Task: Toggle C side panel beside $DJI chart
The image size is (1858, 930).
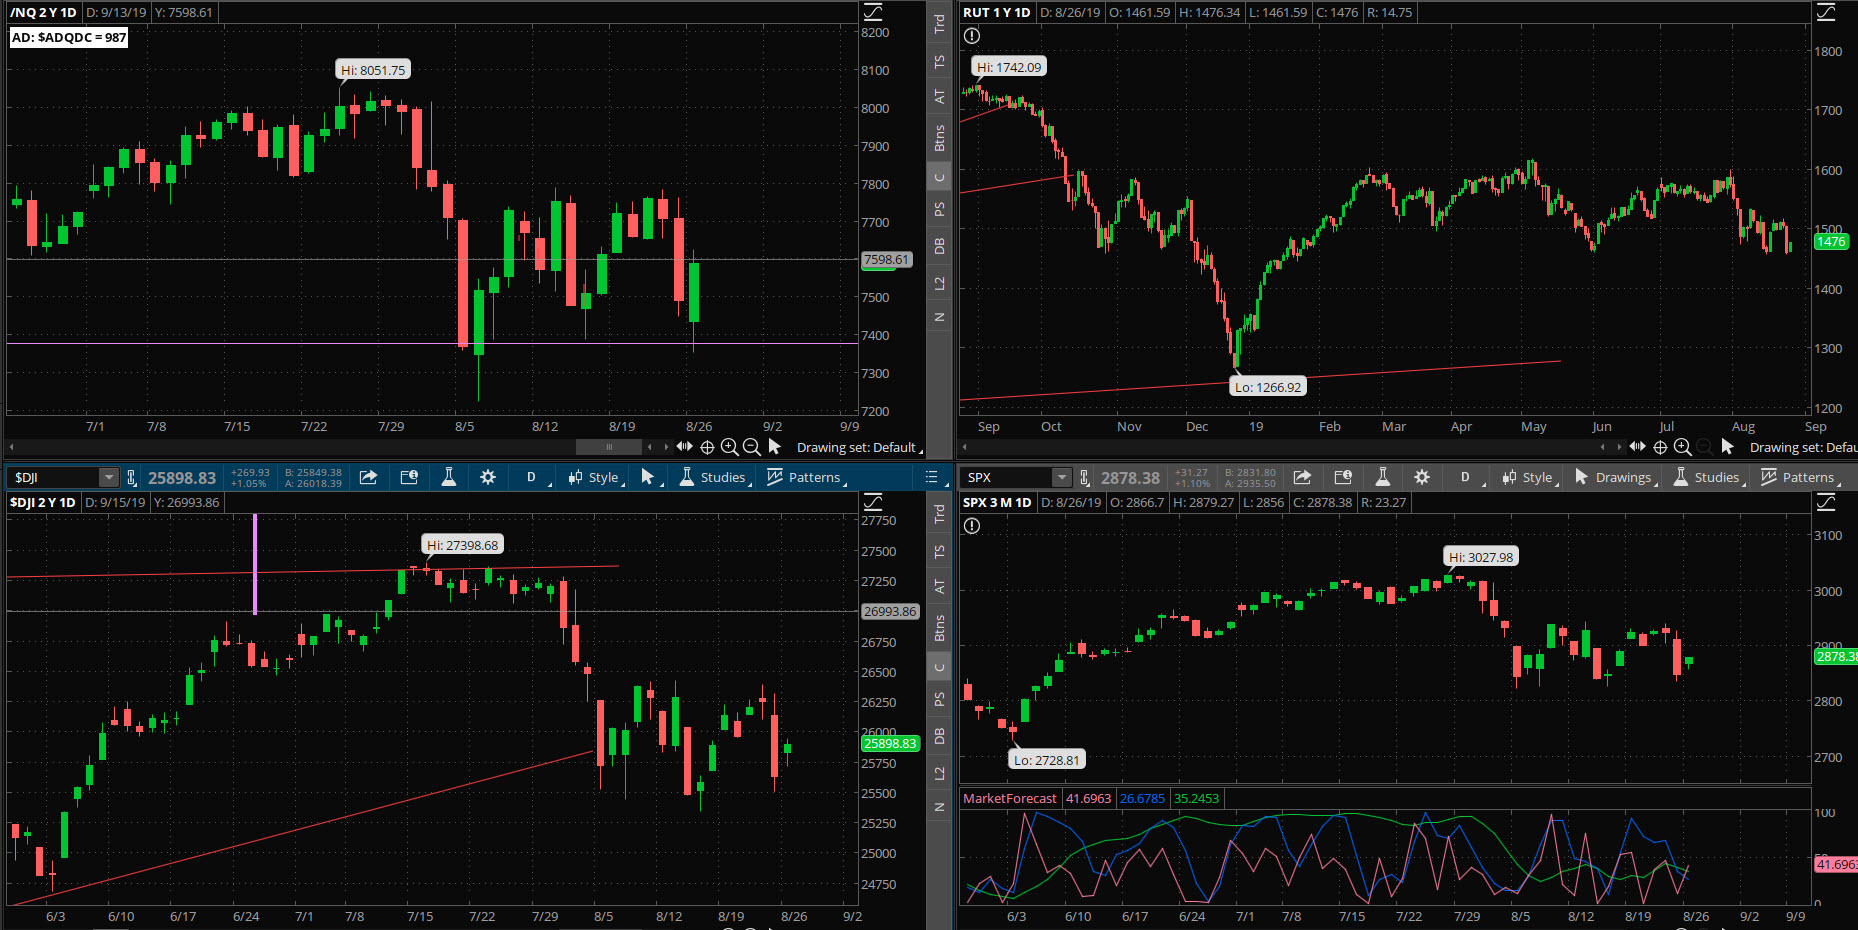Action: tap(939, 667)
